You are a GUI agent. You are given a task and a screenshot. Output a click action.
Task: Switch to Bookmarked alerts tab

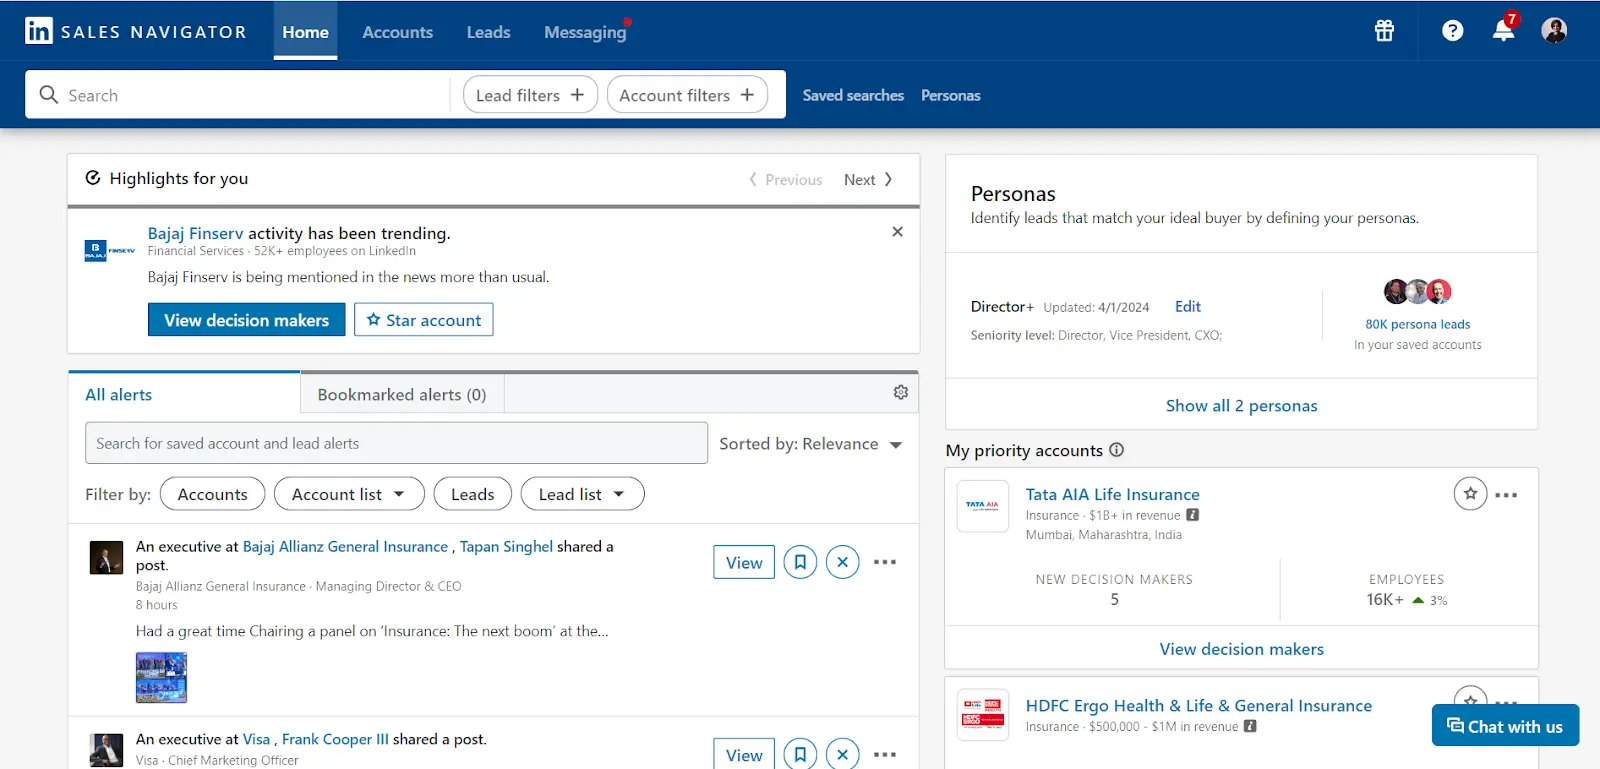[x=402, y=394]
